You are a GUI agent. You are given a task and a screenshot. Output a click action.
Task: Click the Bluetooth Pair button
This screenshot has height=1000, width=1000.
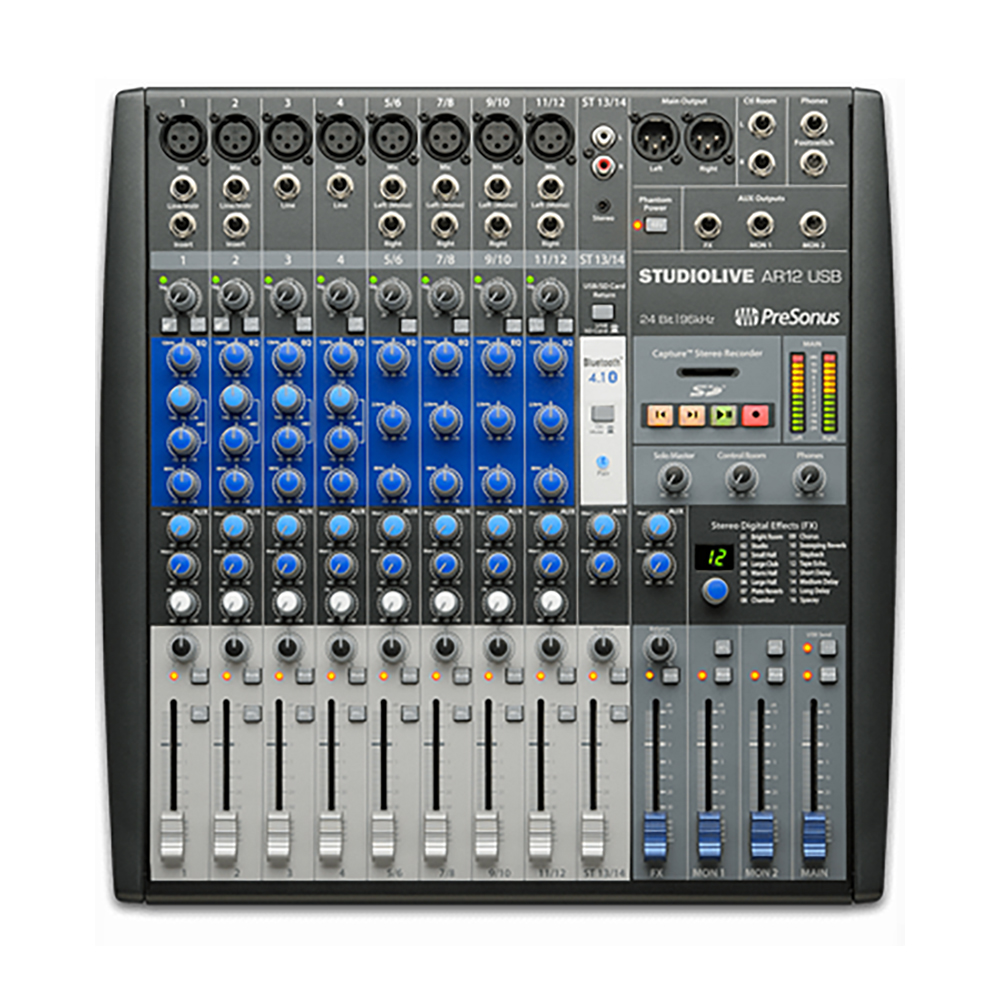[603, 461]
